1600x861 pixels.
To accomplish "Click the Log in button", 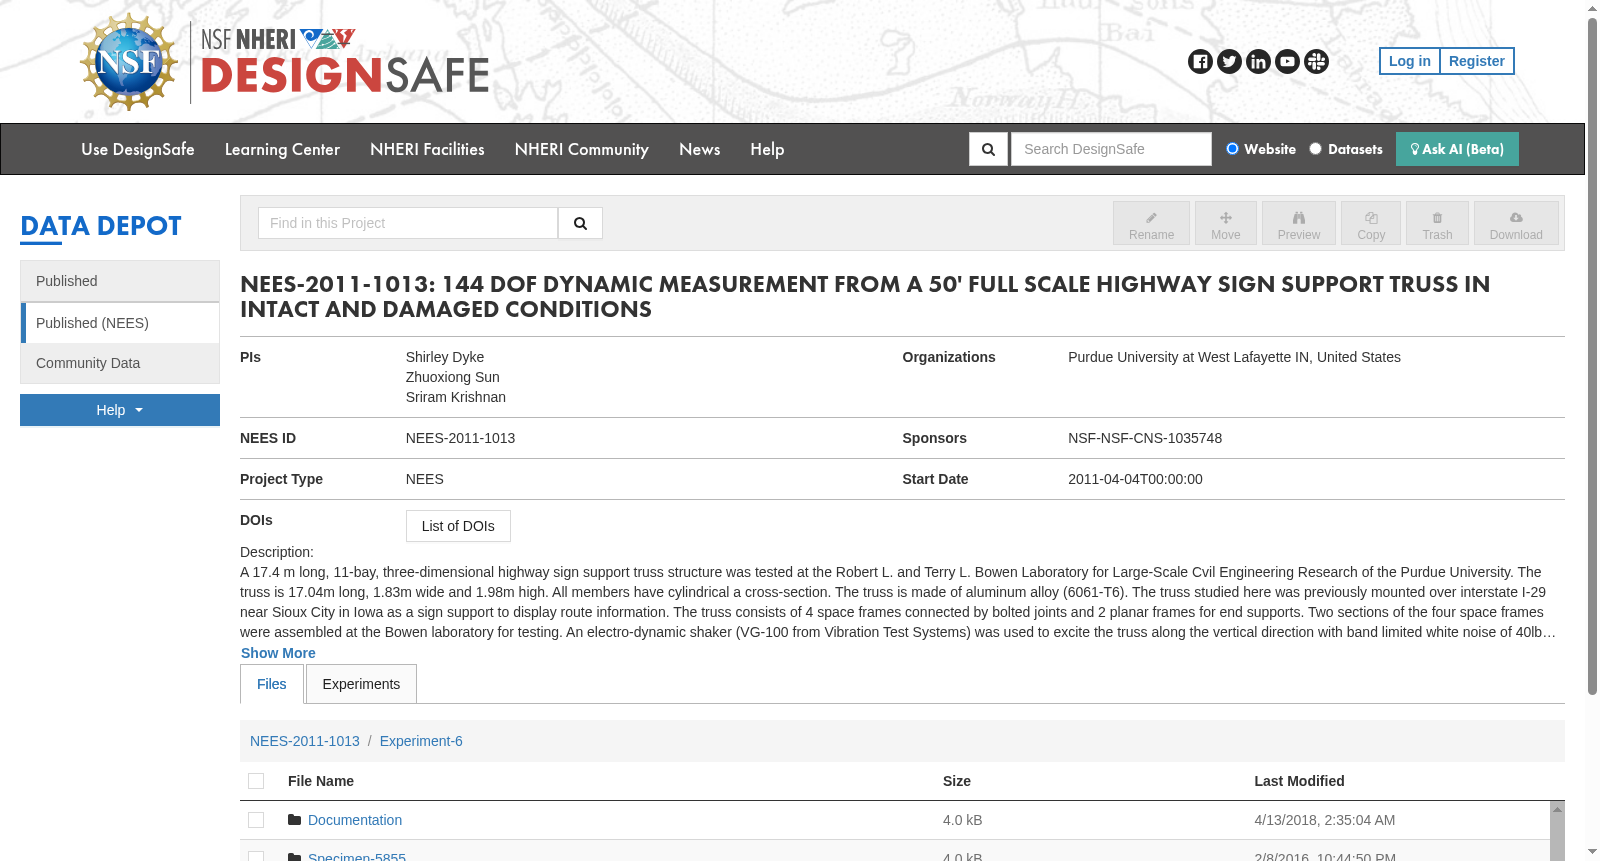I will point(1409,61).
